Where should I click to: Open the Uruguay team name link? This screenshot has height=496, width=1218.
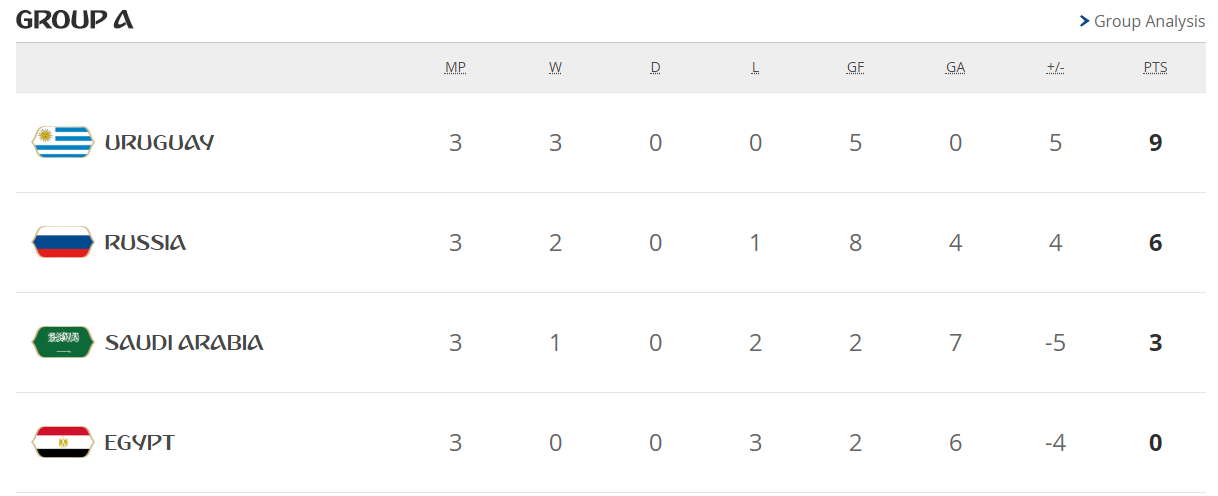159,142
